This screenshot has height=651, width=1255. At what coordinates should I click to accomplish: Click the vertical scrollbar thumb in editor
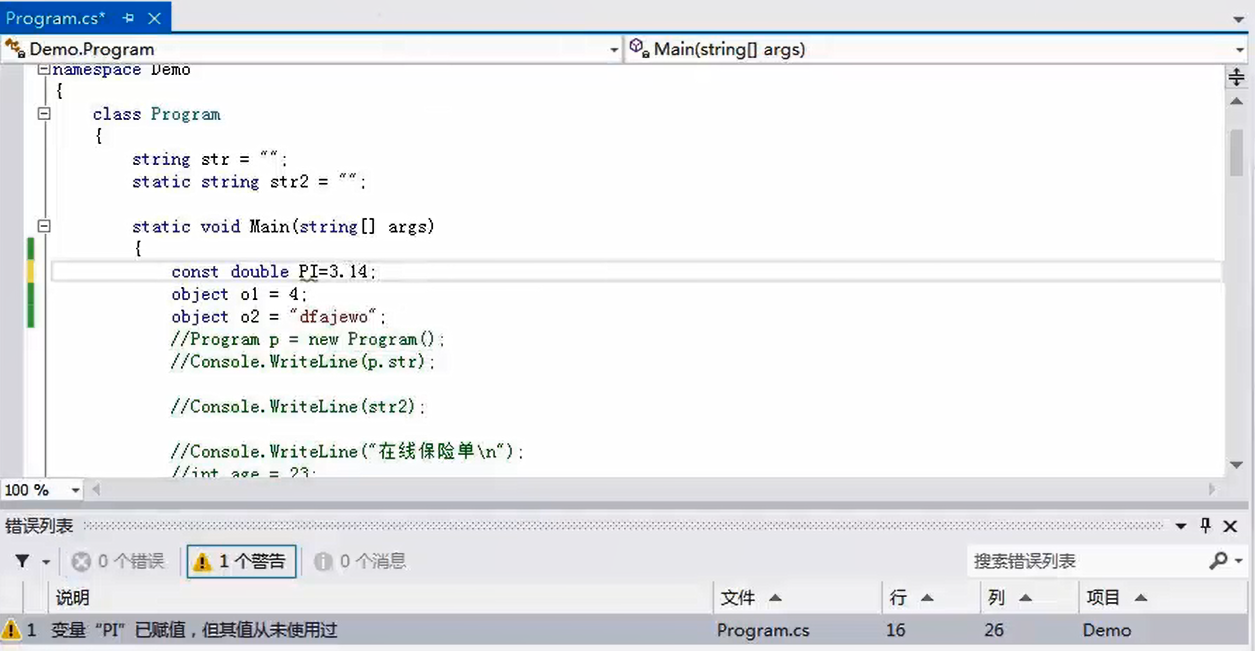[1237, 152]
